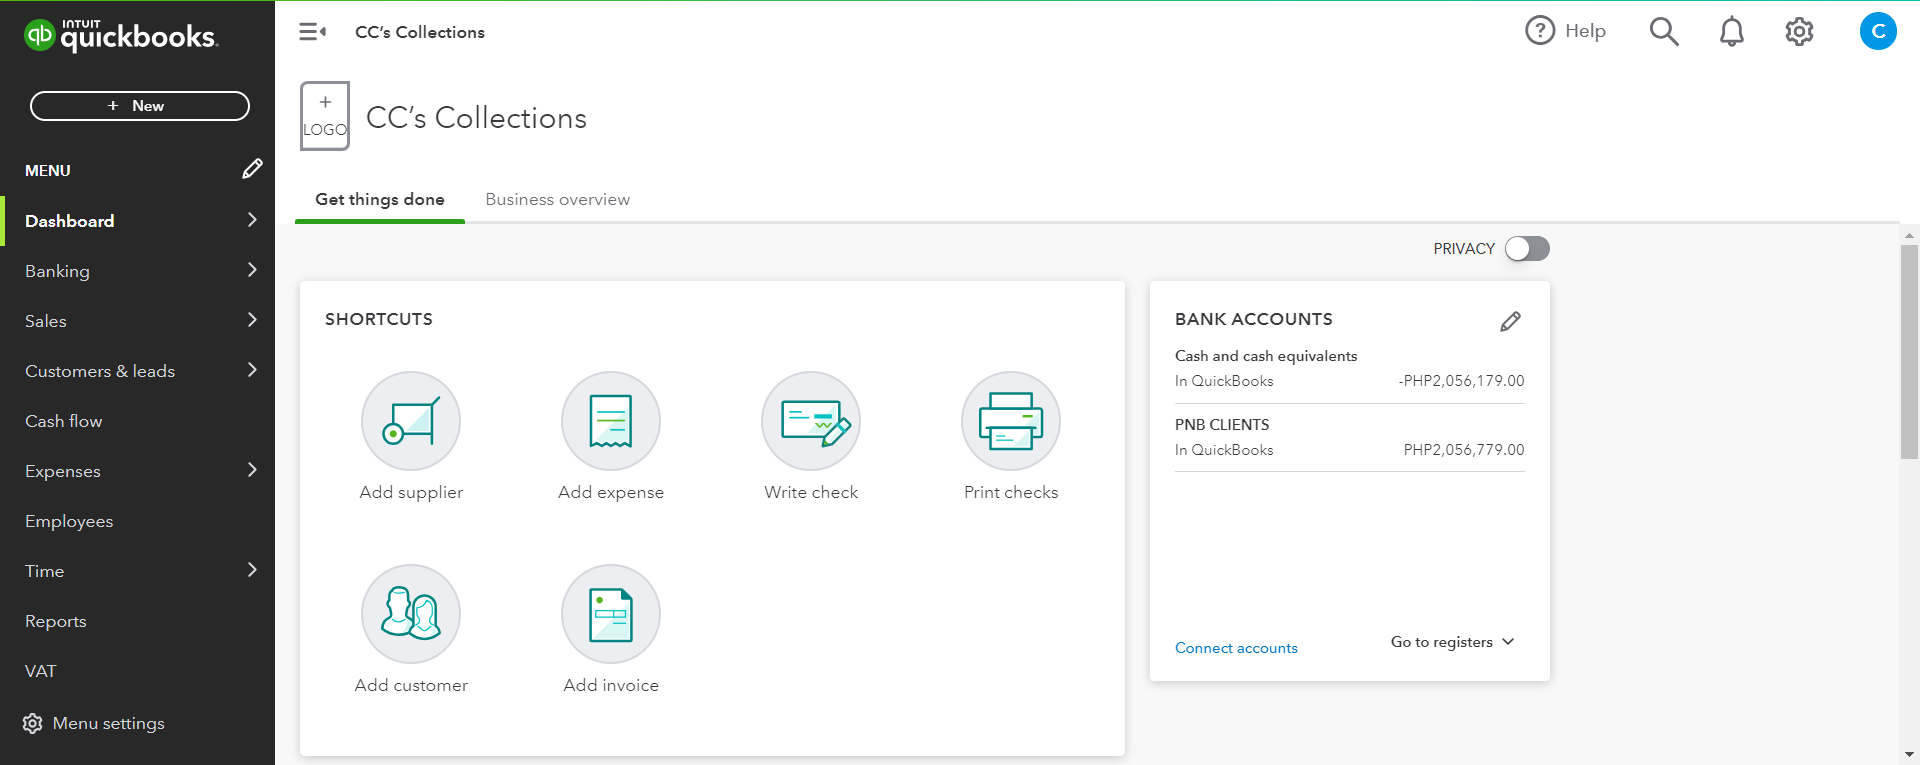The width and height of the screenshot is (1920, 765).
Task: Click the settings gear in the header
Action: tap(1799, 32)
